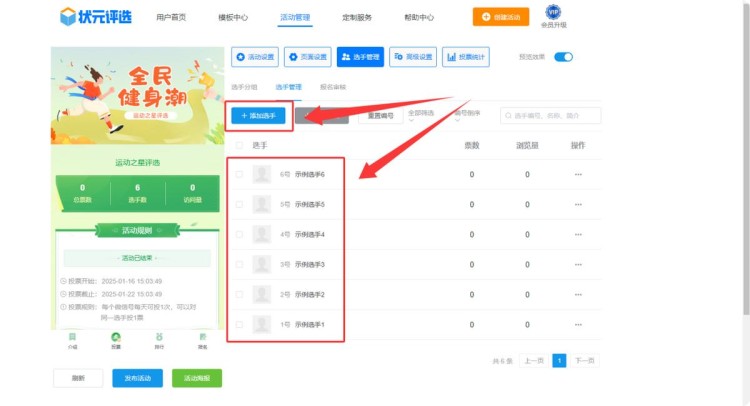Select the checkbox for 示例选手2

(x=238, y=295)
